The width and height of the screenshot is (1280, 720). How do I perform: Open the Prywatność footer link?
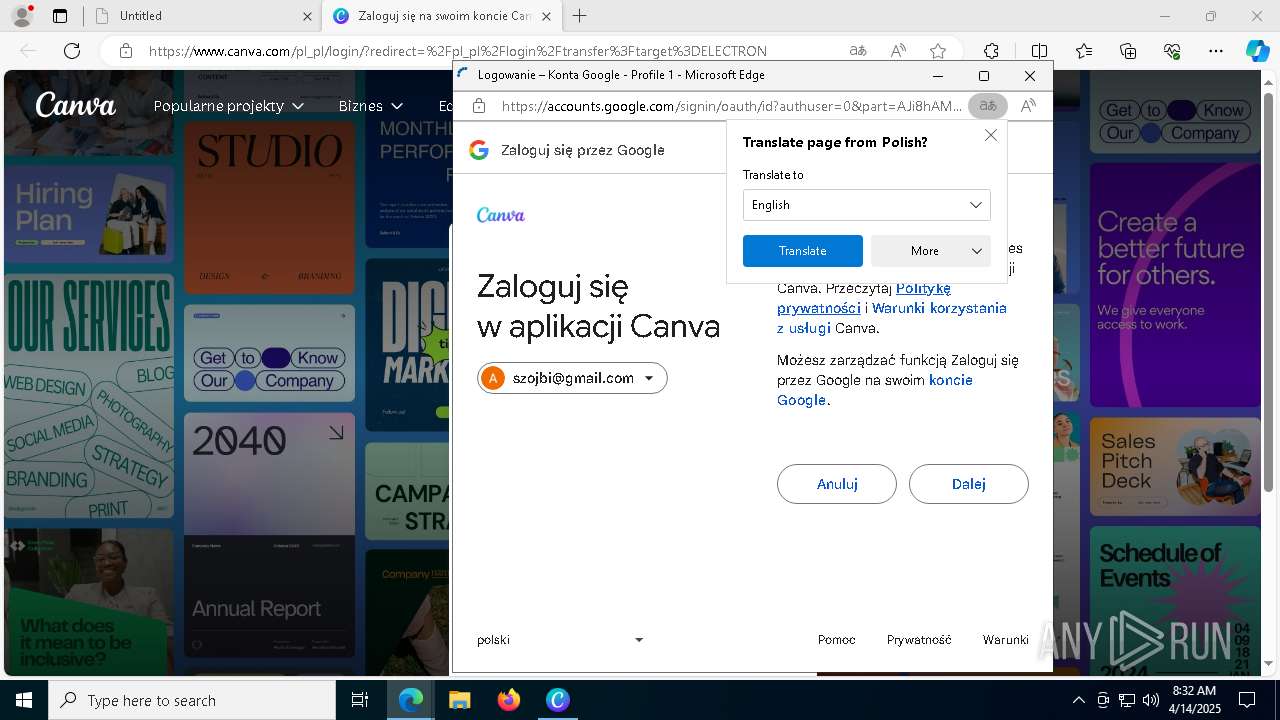[919, 640]
